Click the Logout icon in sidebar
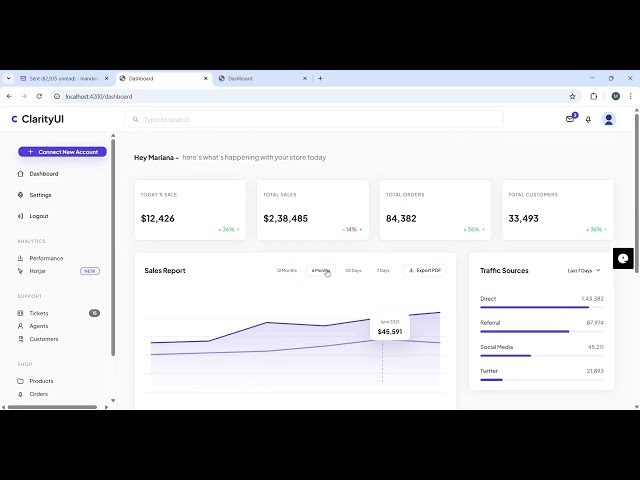The width and height of the screenshot is (640, 480). tap(20, 216)
